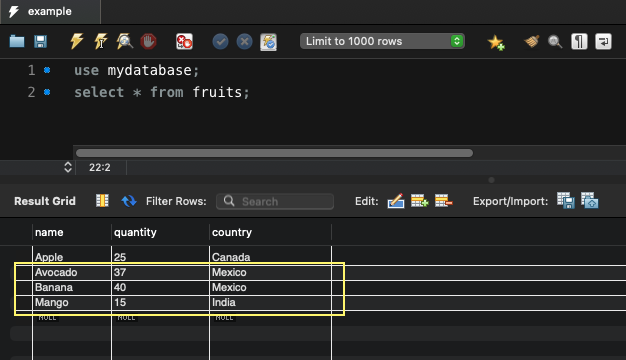
Task: Sort by quantity column header
Action: tap(160, 232)
